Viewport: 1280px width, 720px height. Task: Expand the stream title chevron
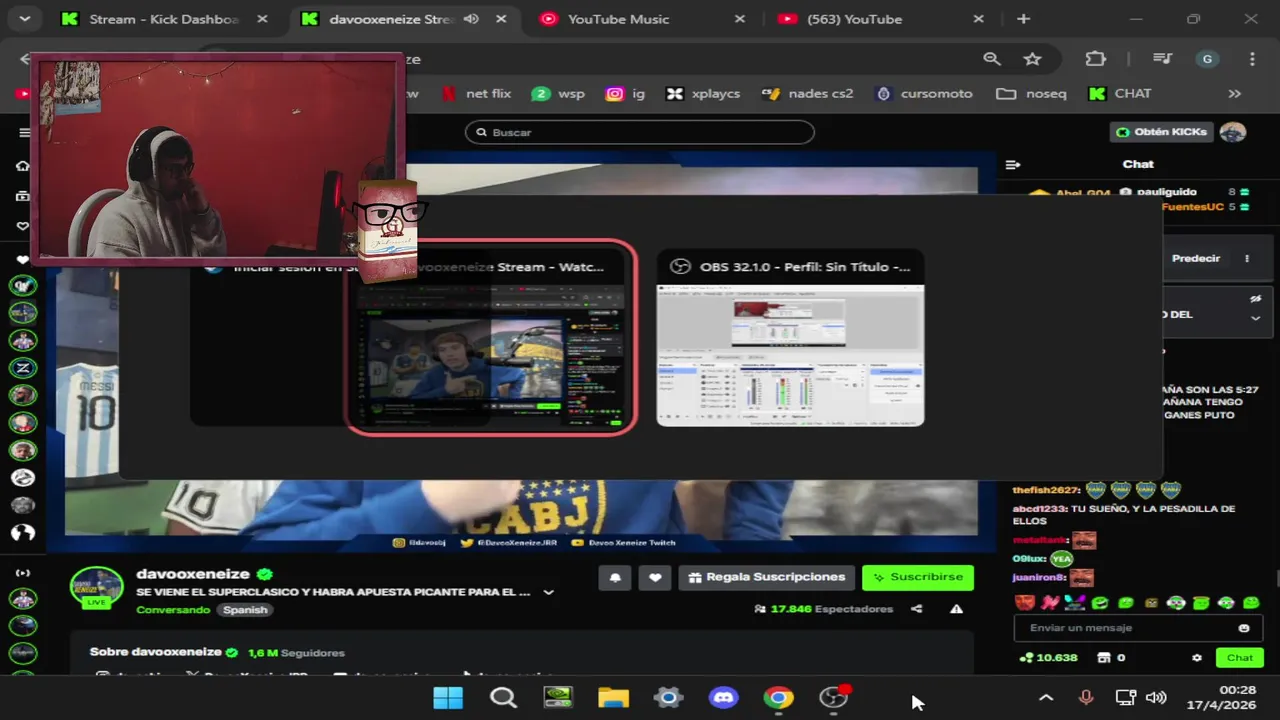point(548,592)
